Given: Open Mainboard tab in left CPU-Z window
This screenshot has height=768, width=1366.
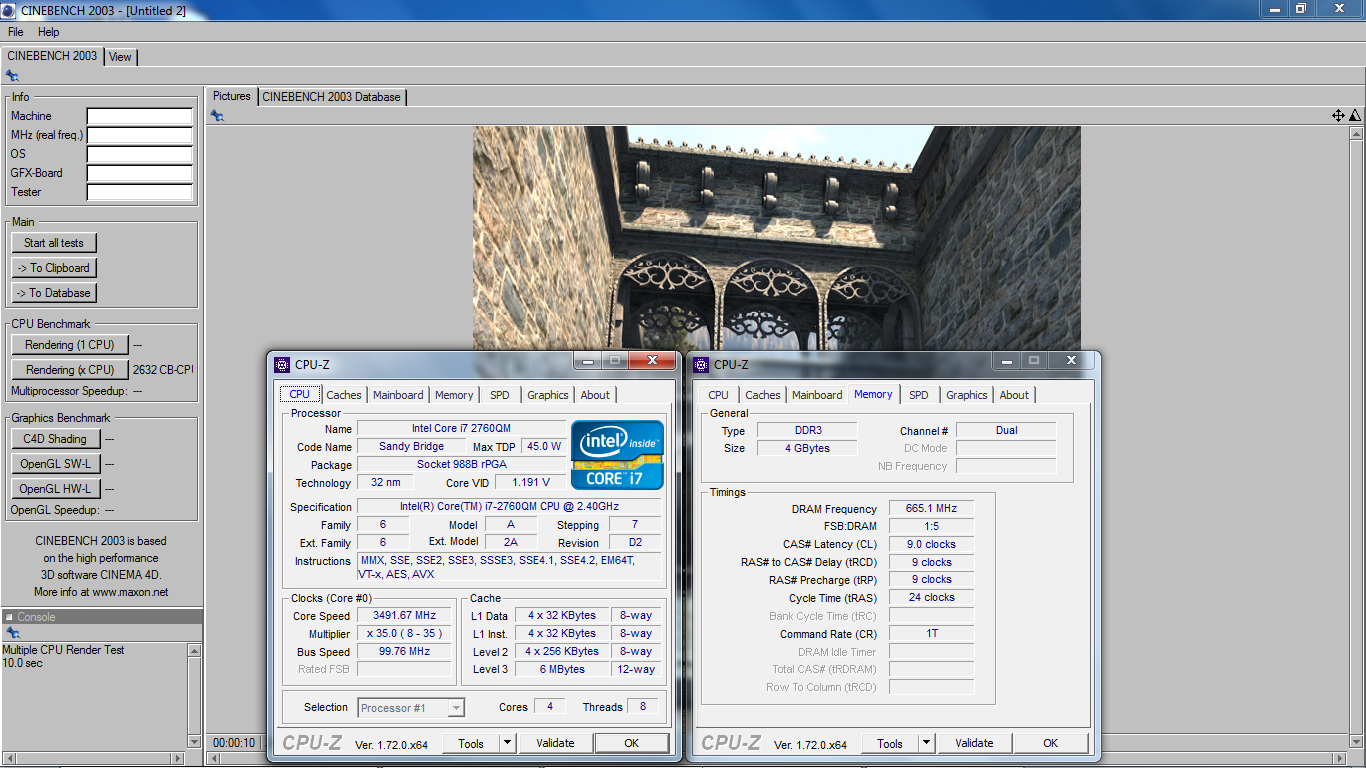Looking at the screenshot, I should click(x=398, y=395).
